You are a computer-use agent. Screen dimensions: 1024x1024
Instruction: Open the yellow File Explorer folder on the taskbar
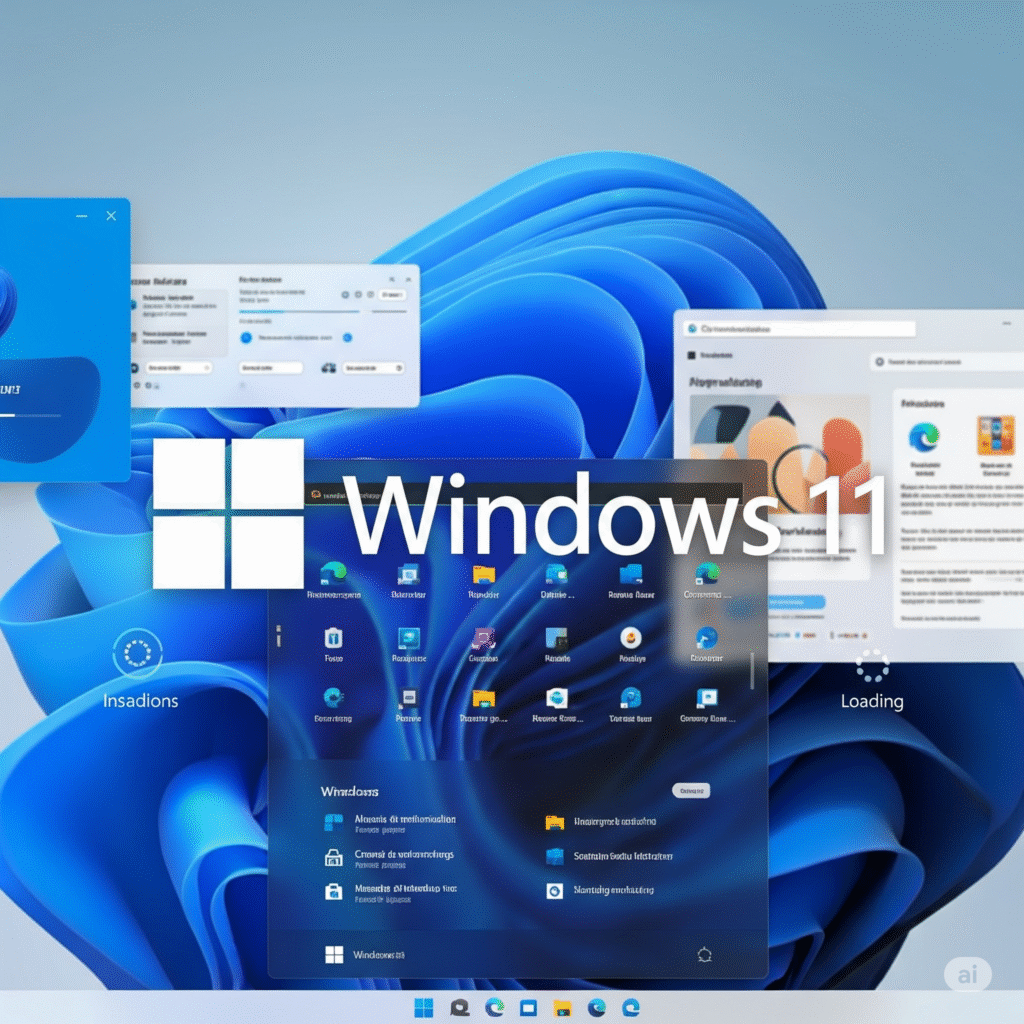pos(562,1008)
